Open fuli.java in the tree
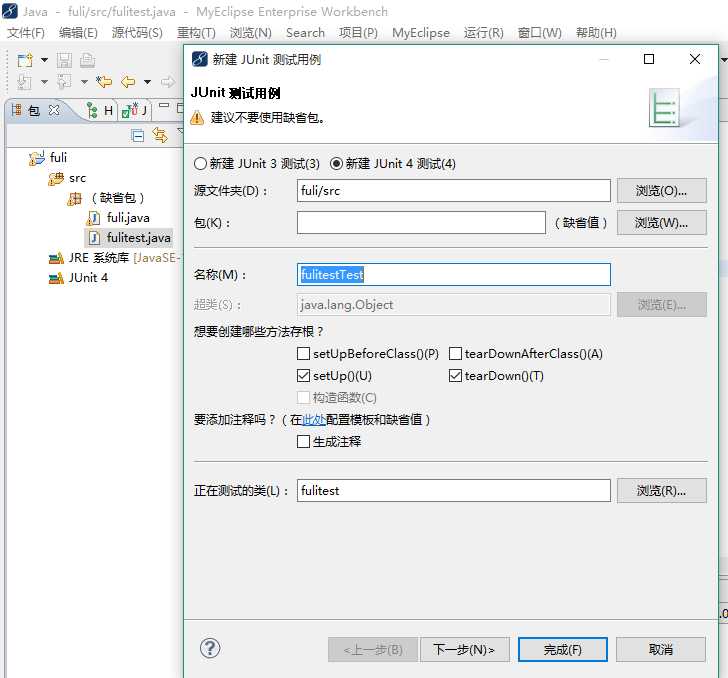Screen dimensions: 728x678 (118, 218)
